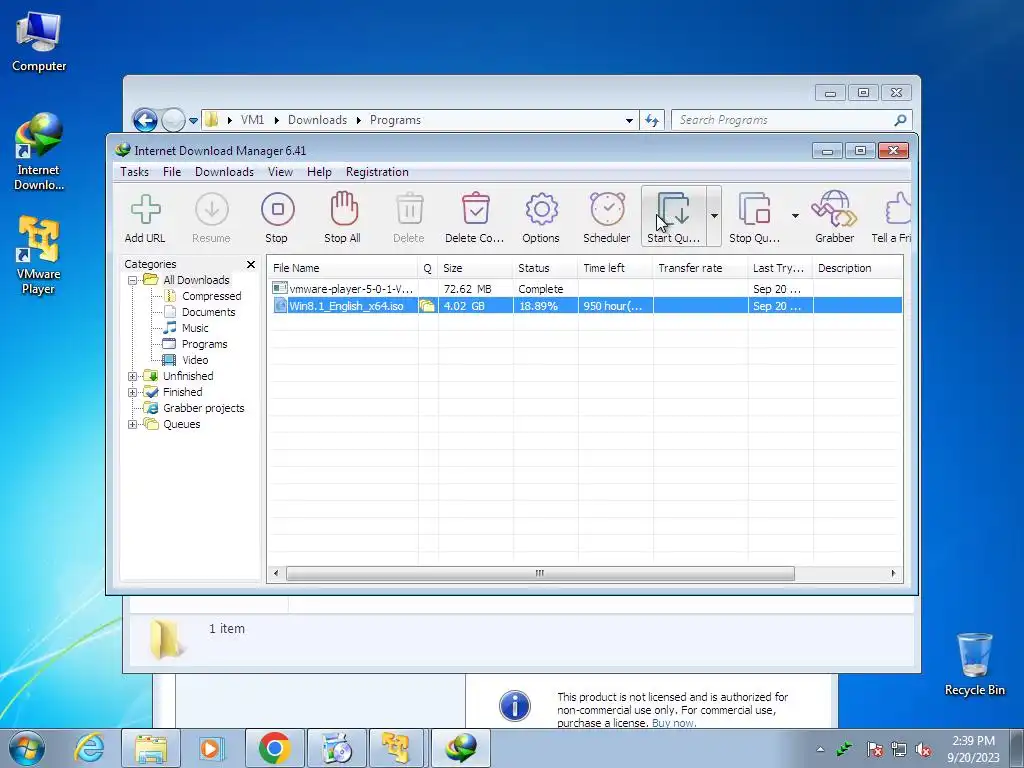Click the queue icon in Win8.1 row
1024x768 pixels.
pos(427,306)
